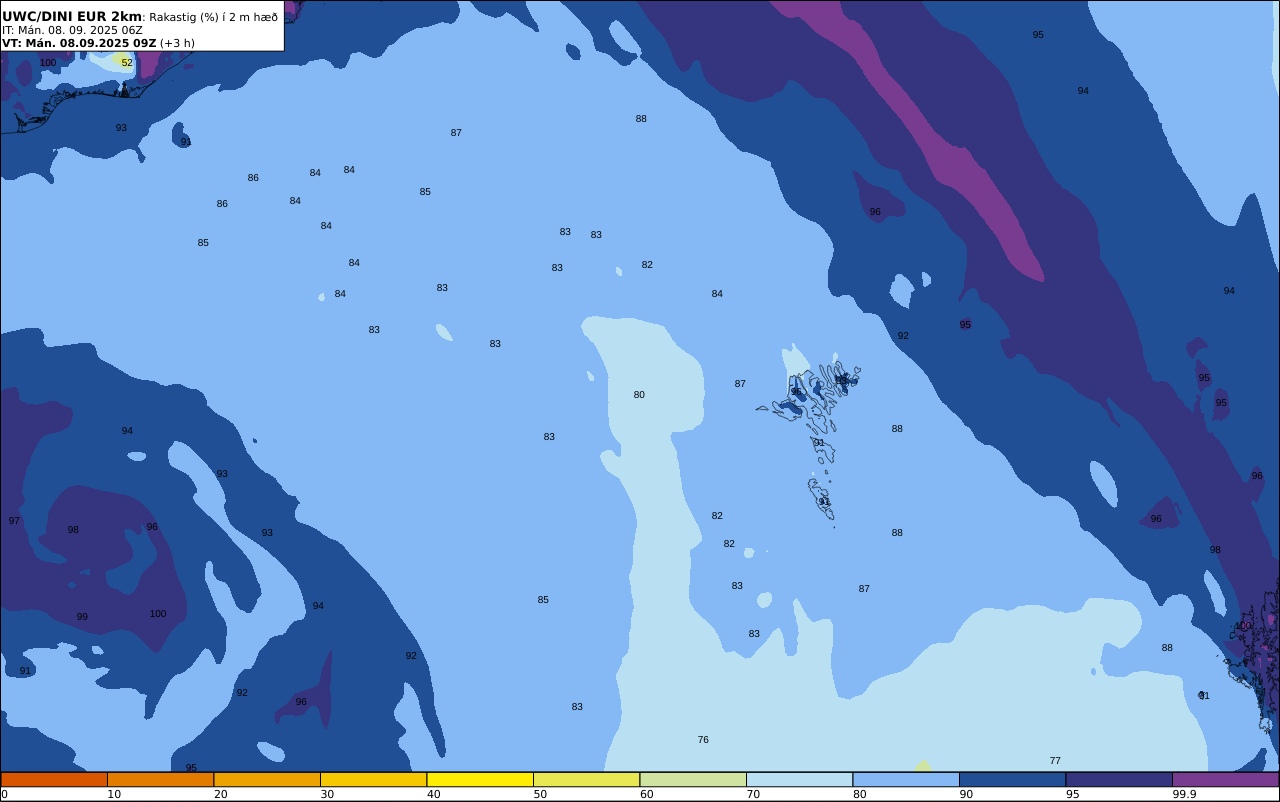Select the 76 humidity value on the map

tap(703, 740)
